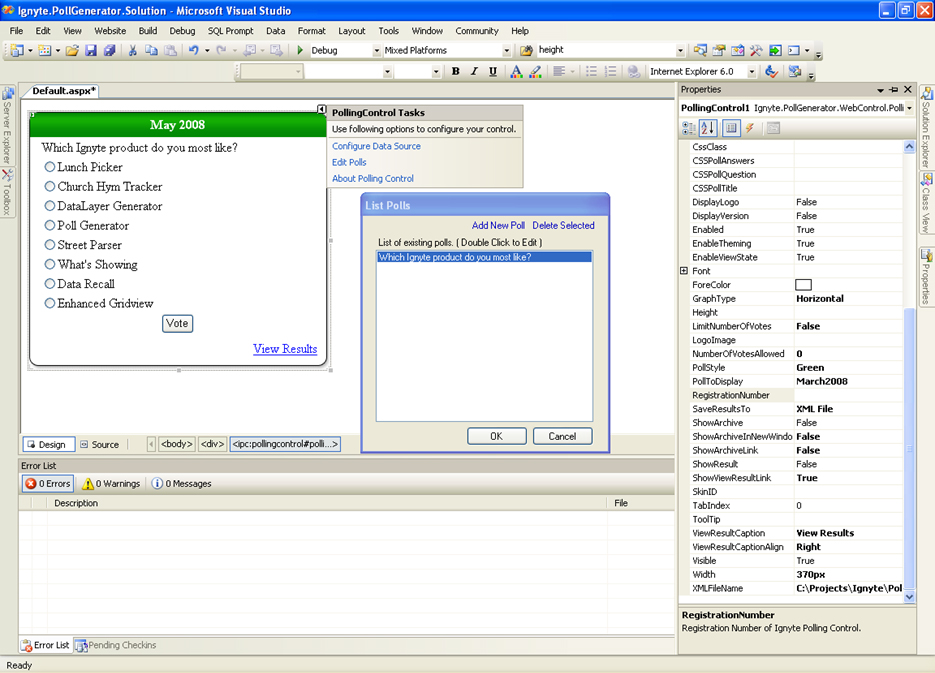Click the Check Accessibility wheelchair icon

pyautogui.click(x=771, y=72)
